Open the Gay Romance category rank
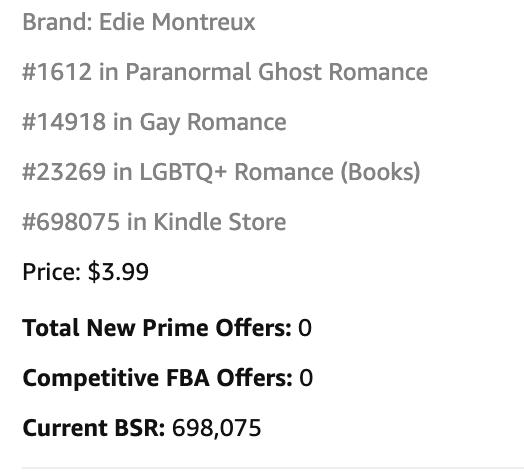The height and width of the screenshot is (474, 524). point(154,122)
